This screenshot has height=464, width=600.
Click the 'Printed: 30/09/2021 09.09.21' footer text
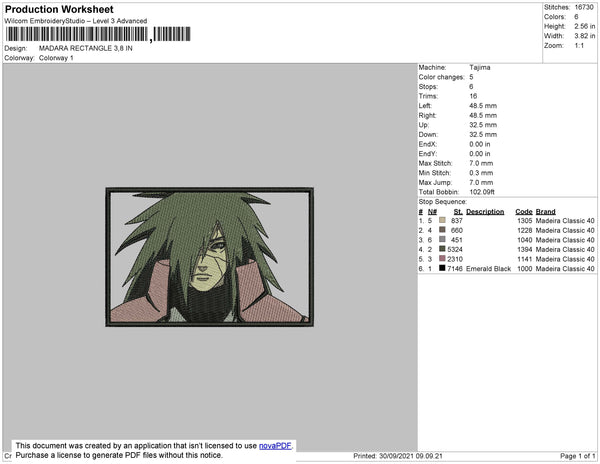pyautogui.click(x=398, y=456)
